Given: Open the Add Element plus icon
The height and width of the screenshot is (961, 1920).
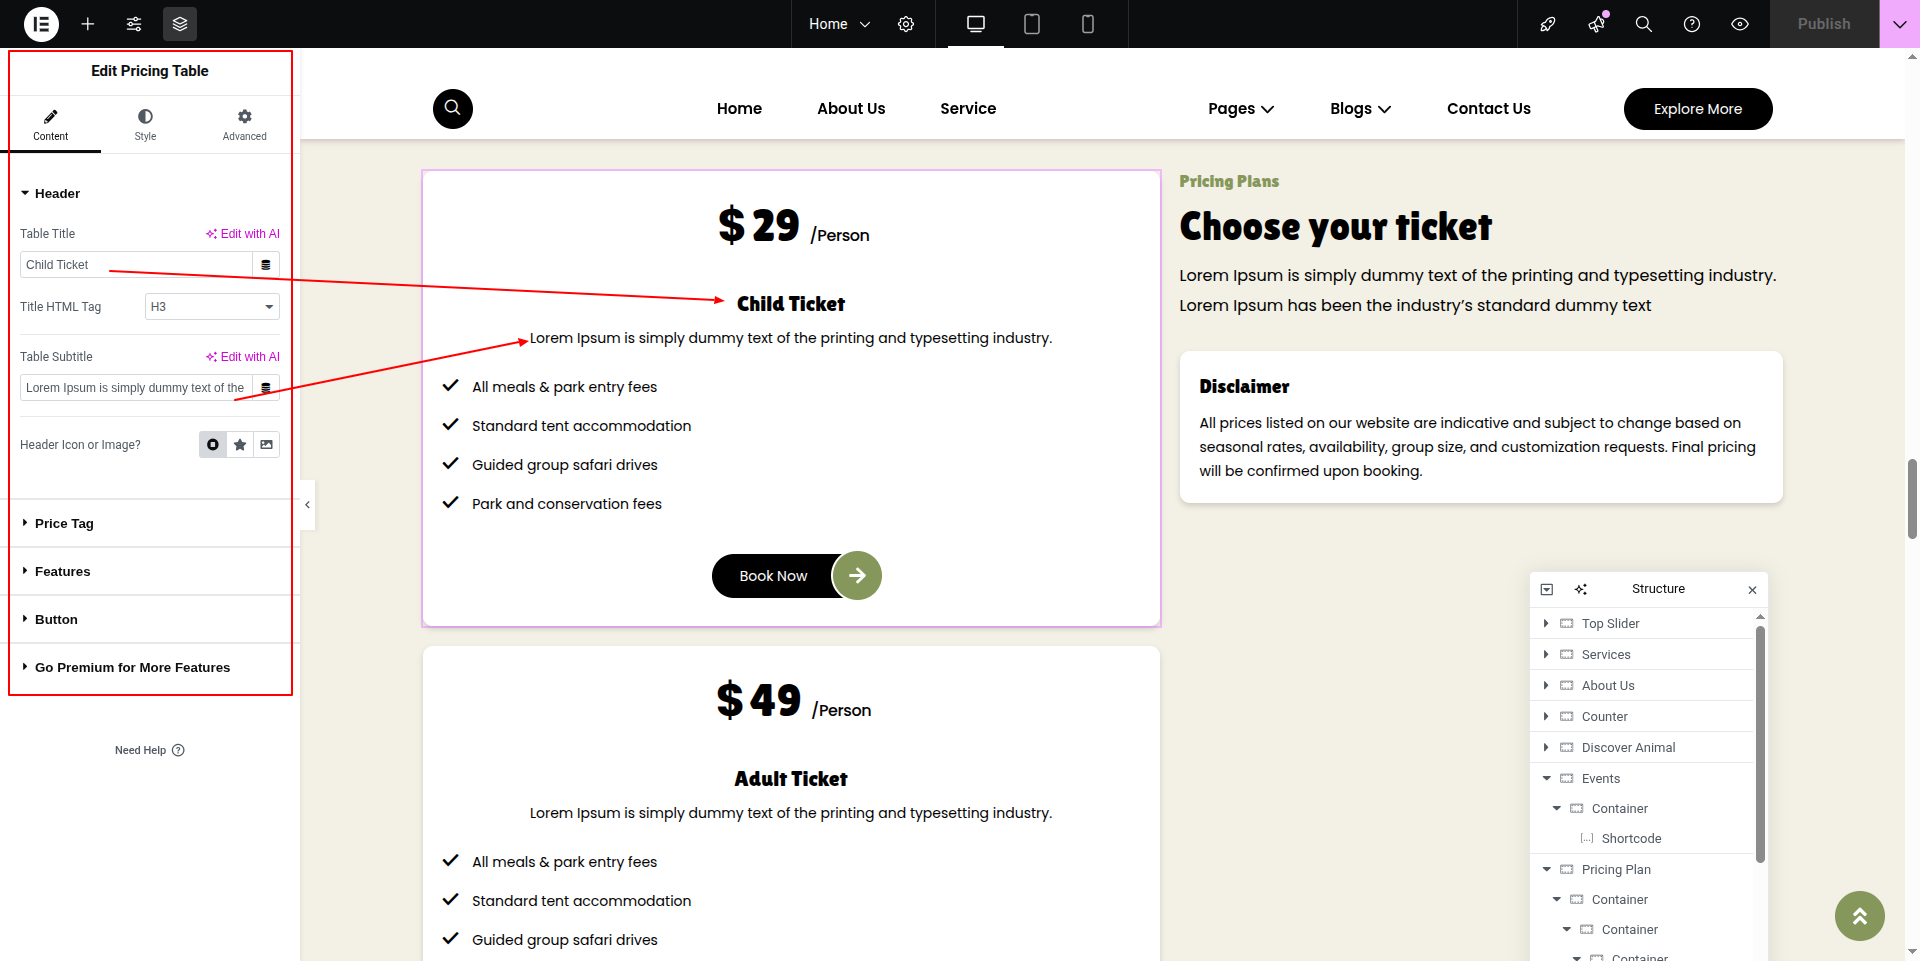Looking at the screenshot, I should pyautogui.click(x=88, y=24).
